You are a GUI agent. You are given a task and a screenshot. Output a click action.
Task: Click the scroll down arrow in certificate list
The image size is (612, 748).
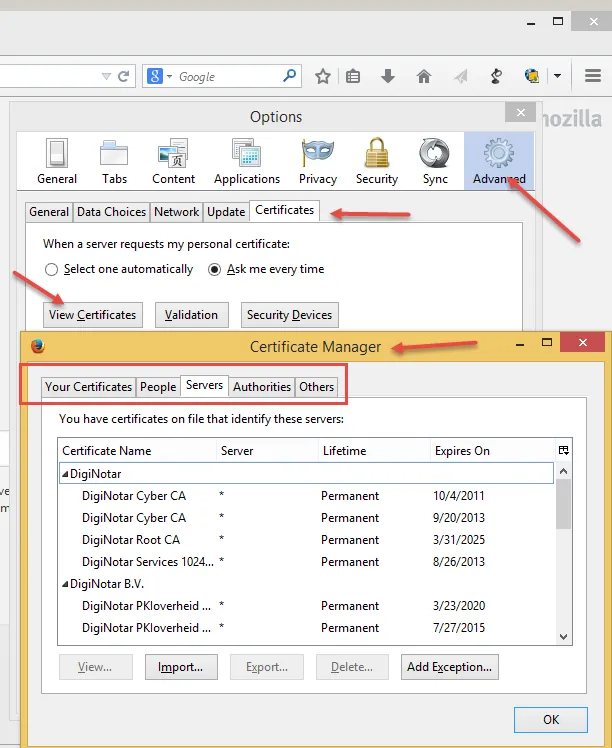click(x=563, y=637)
